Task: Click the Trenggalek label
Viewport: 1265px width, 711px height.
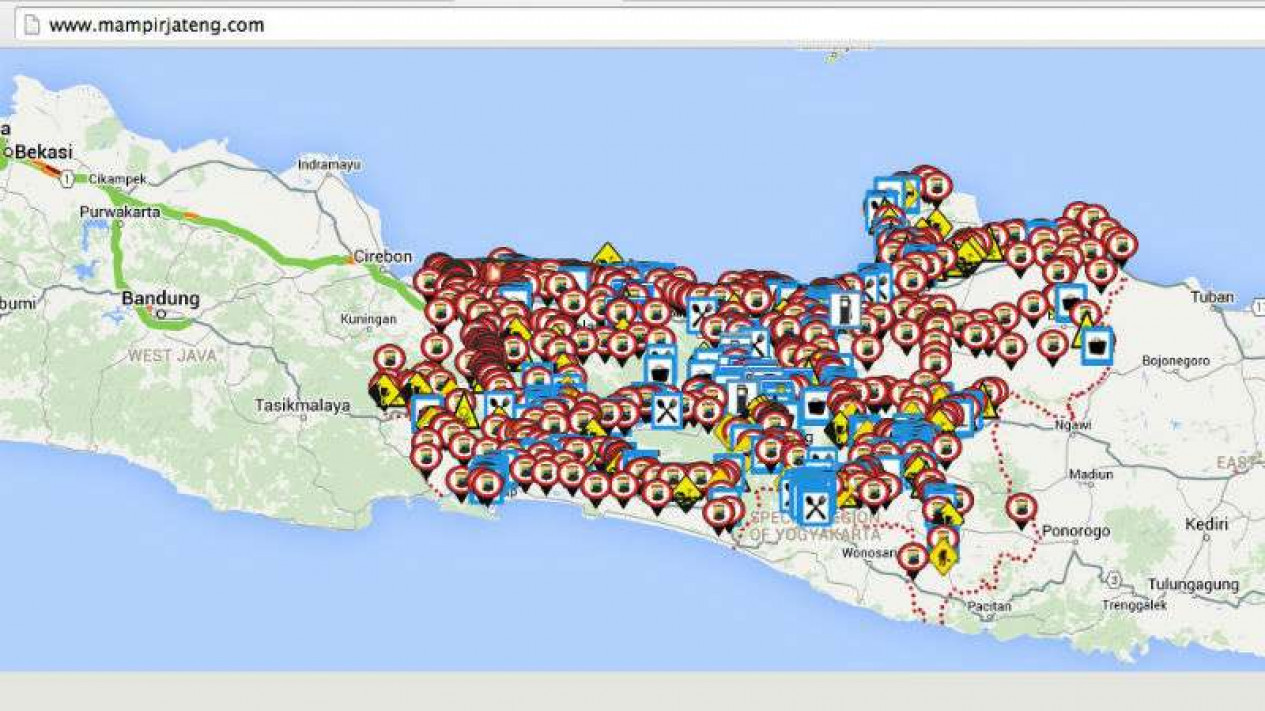Action: tap(1134, 605)
